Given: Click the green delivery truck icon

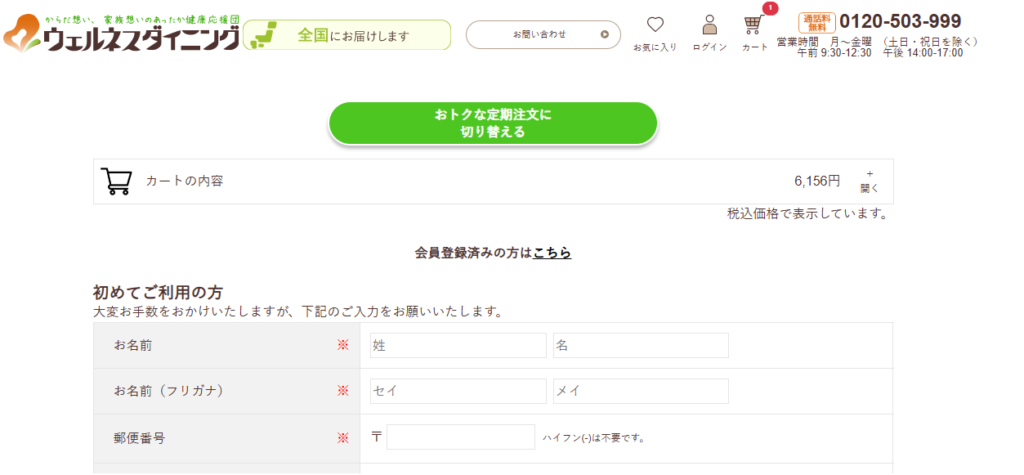Looking at the screenshot, I should tap(263, 35).
